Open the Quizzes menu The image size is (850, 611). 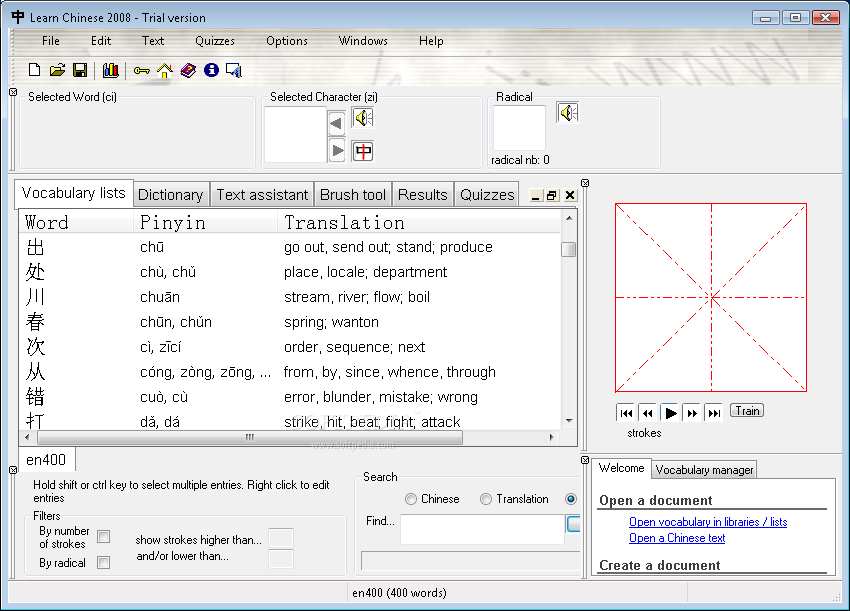click(x=215, y=41)
